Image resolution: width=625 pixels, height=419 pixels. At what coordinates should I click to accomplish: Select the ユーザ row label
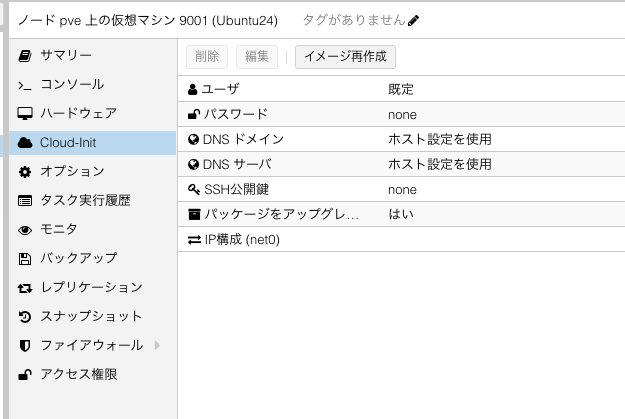(x=220, y=89)
